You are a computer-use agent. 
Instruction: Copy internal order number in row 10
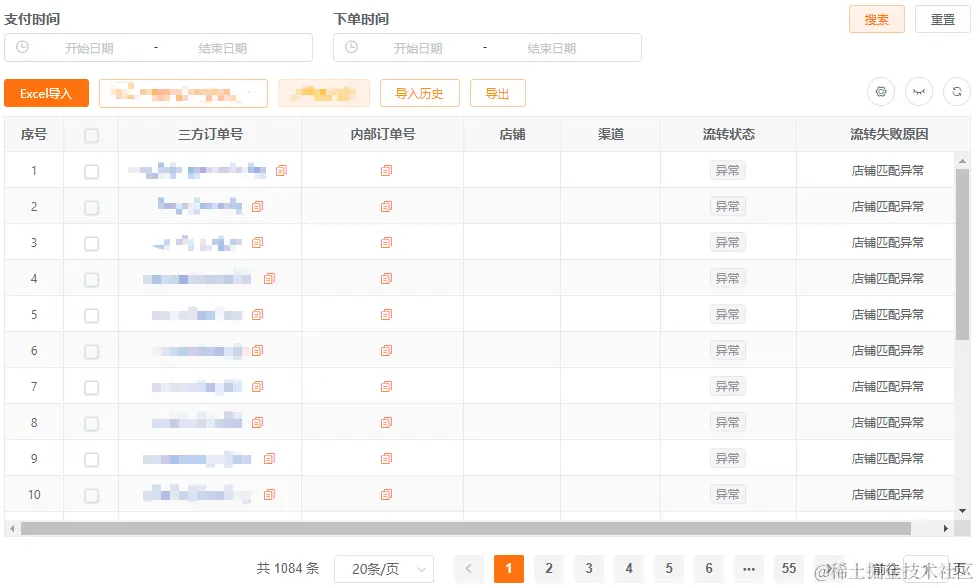tap(386, 495)
